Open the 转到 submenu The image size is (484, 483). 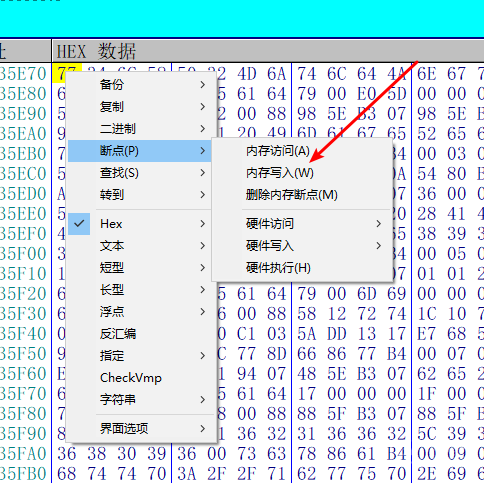(139, 195)
